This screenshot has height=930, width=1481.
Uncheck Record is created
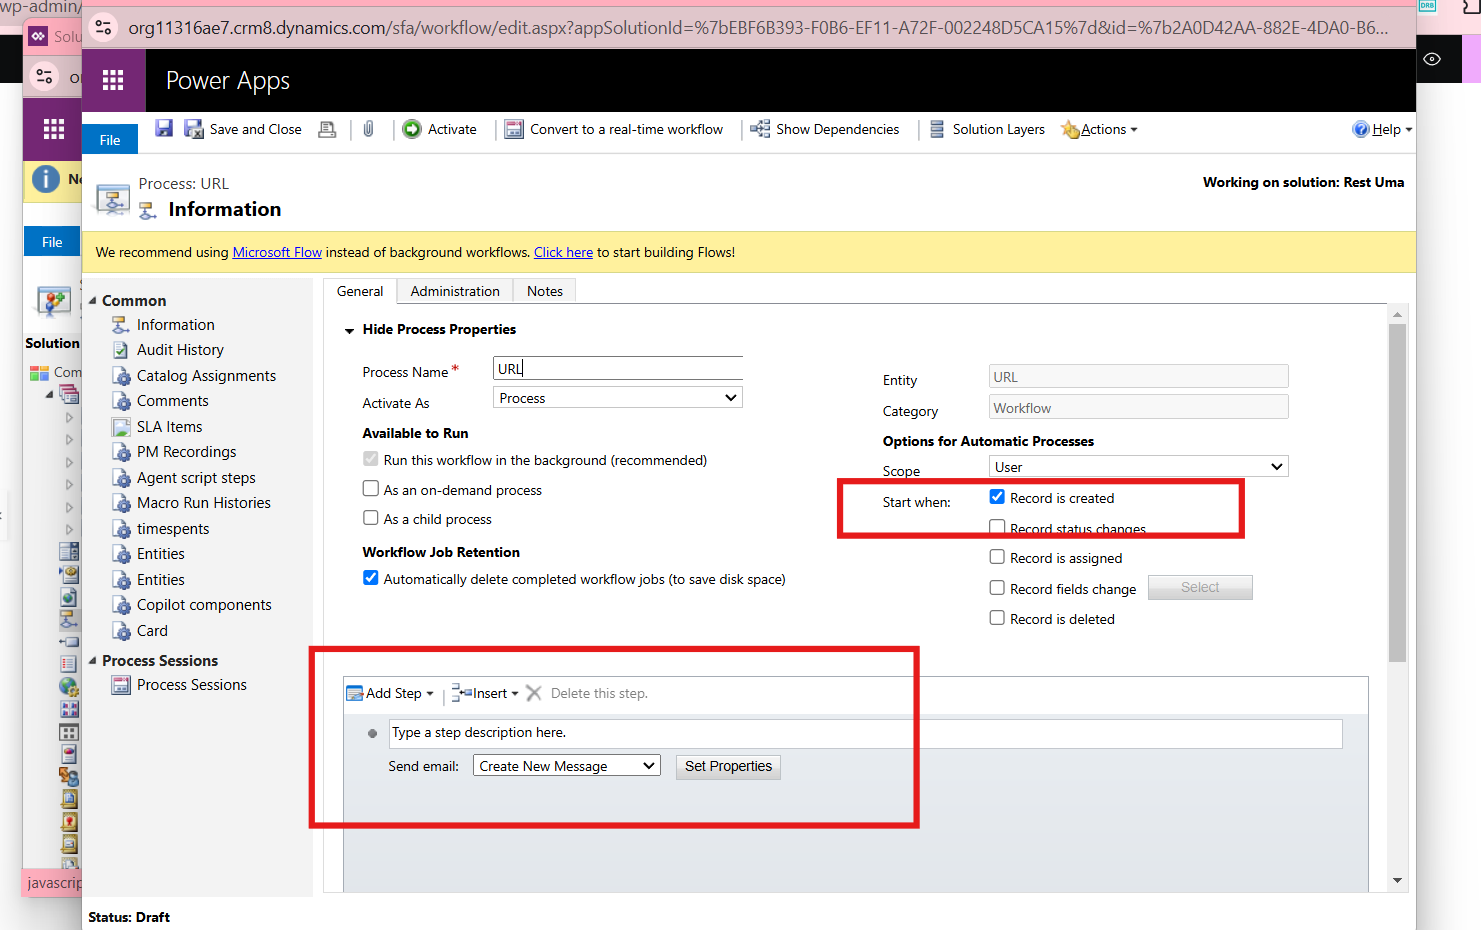[997, 497]
